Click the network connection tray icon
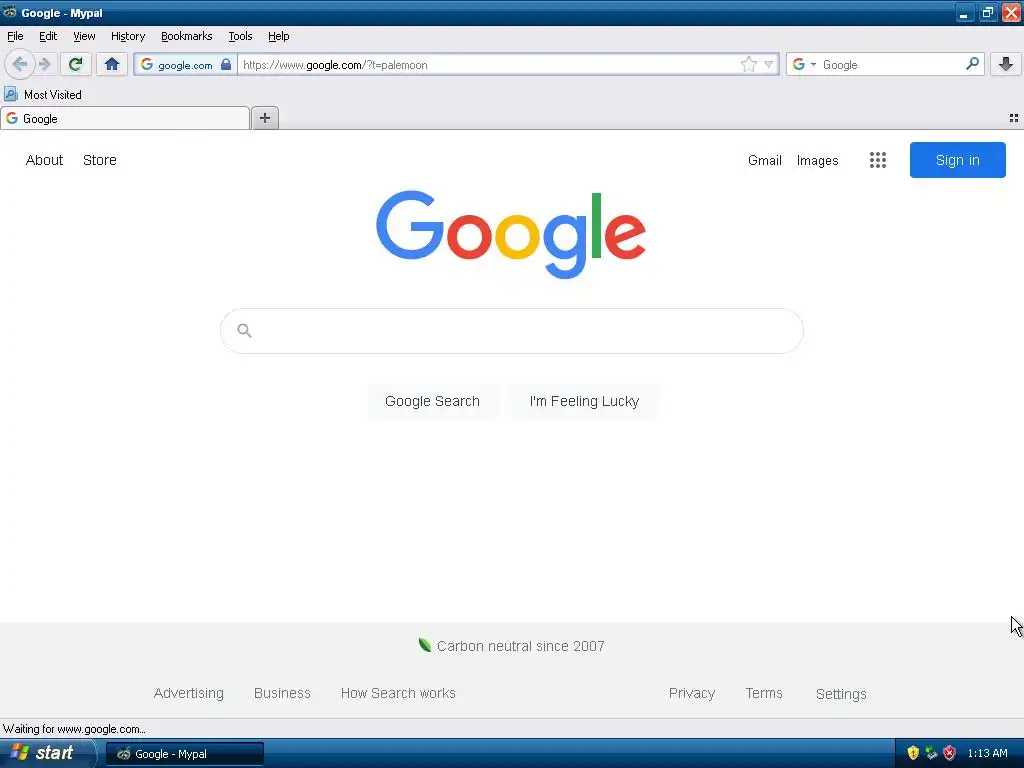1024x768 pixels. 931,753
